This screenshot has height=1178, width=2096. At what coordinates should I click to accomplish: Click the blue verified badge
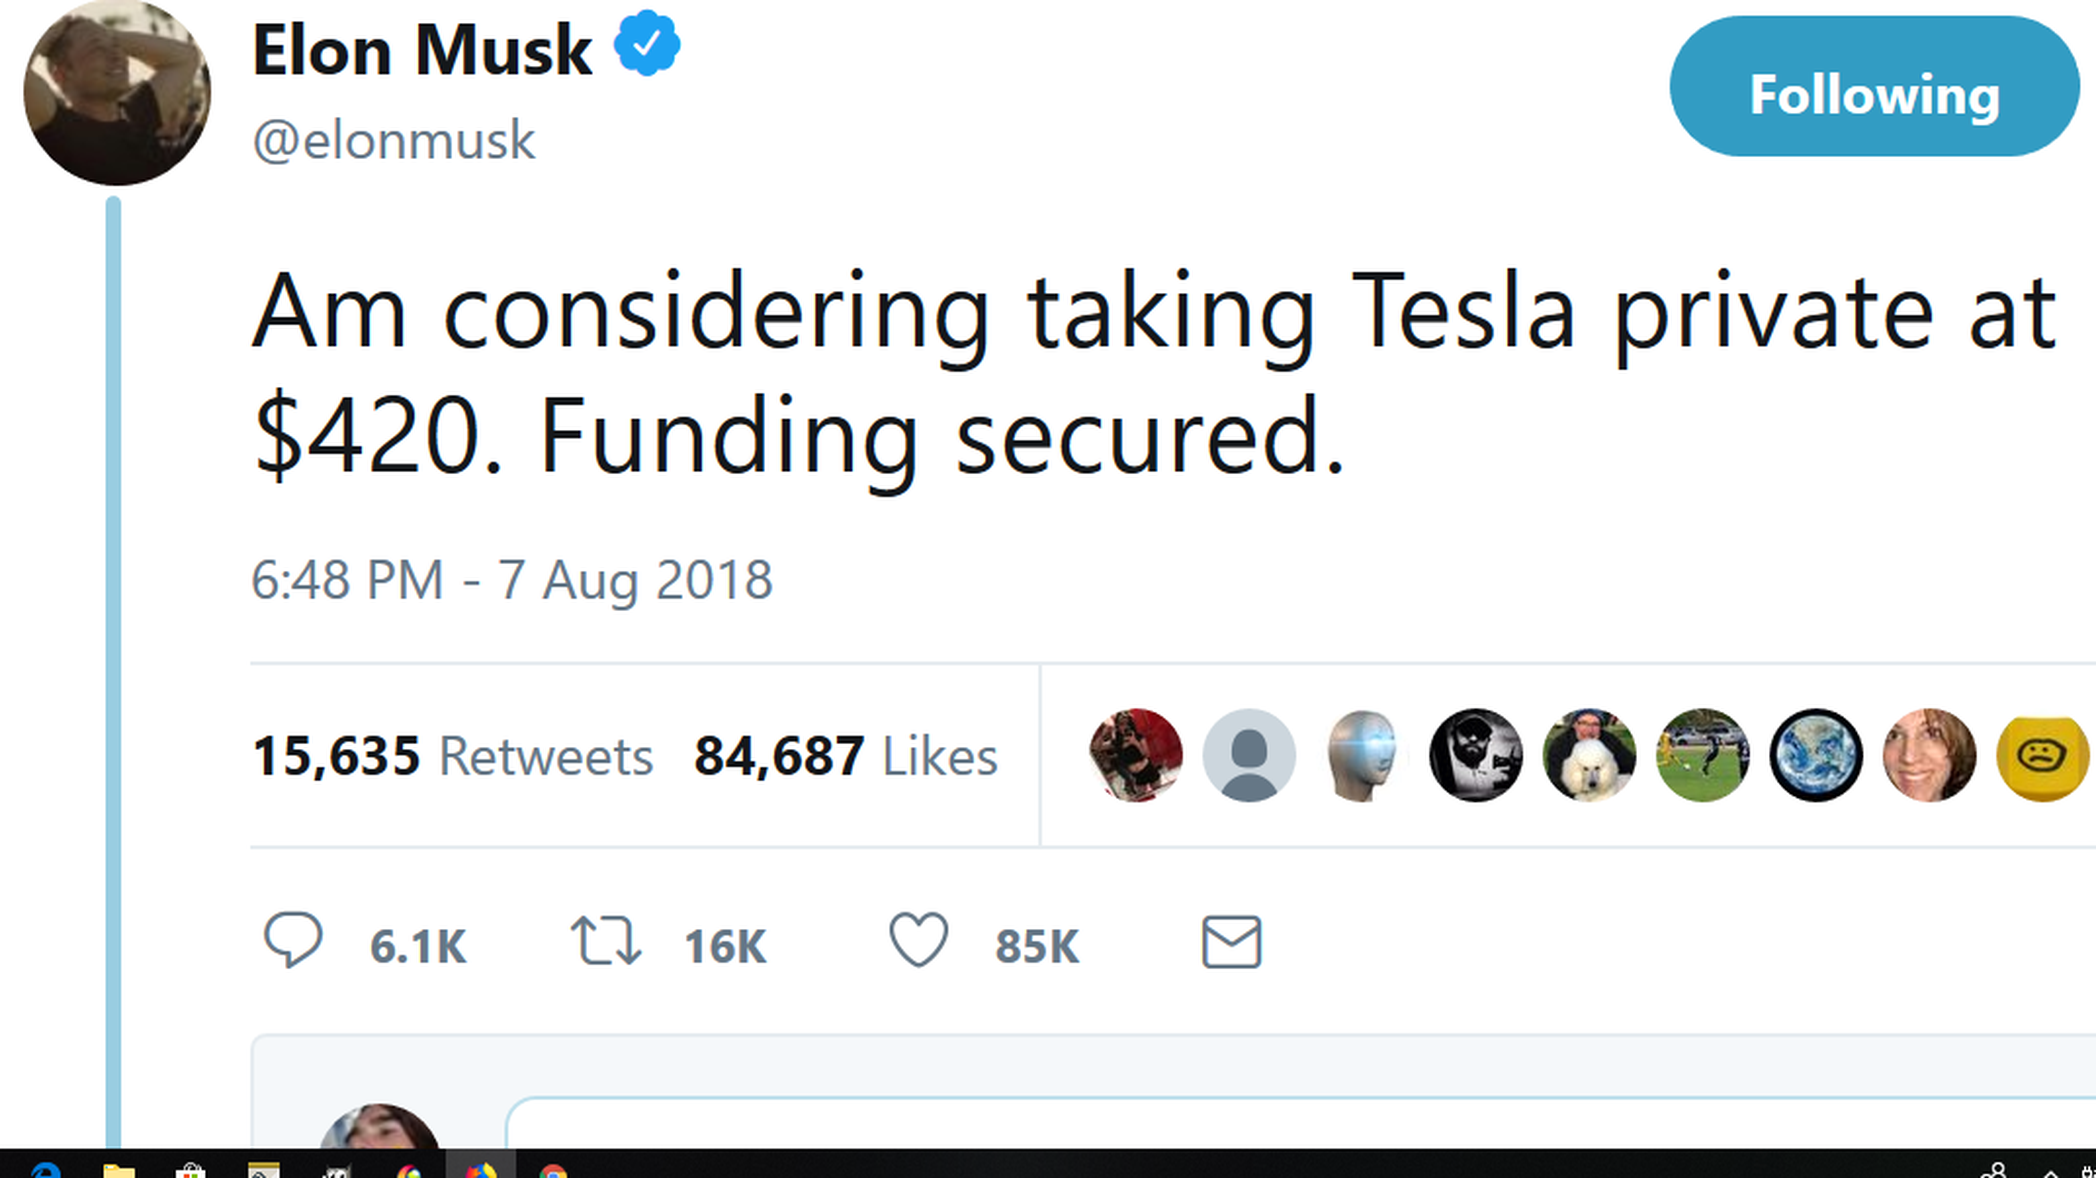point(647,44)
